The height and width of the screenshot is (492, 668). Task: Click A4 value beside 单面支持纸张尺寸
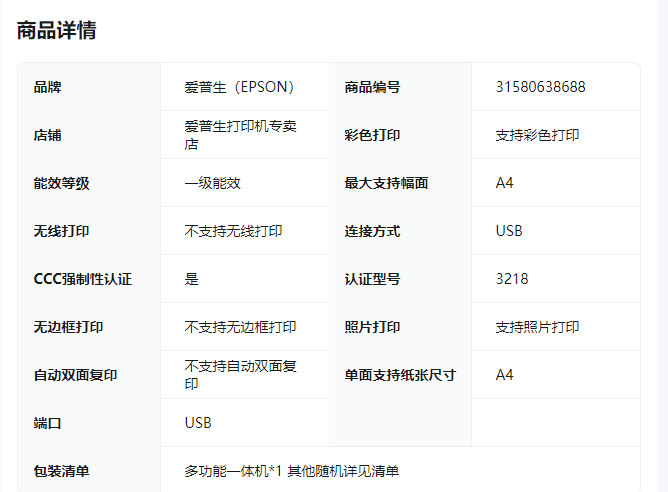click(504, 375)
